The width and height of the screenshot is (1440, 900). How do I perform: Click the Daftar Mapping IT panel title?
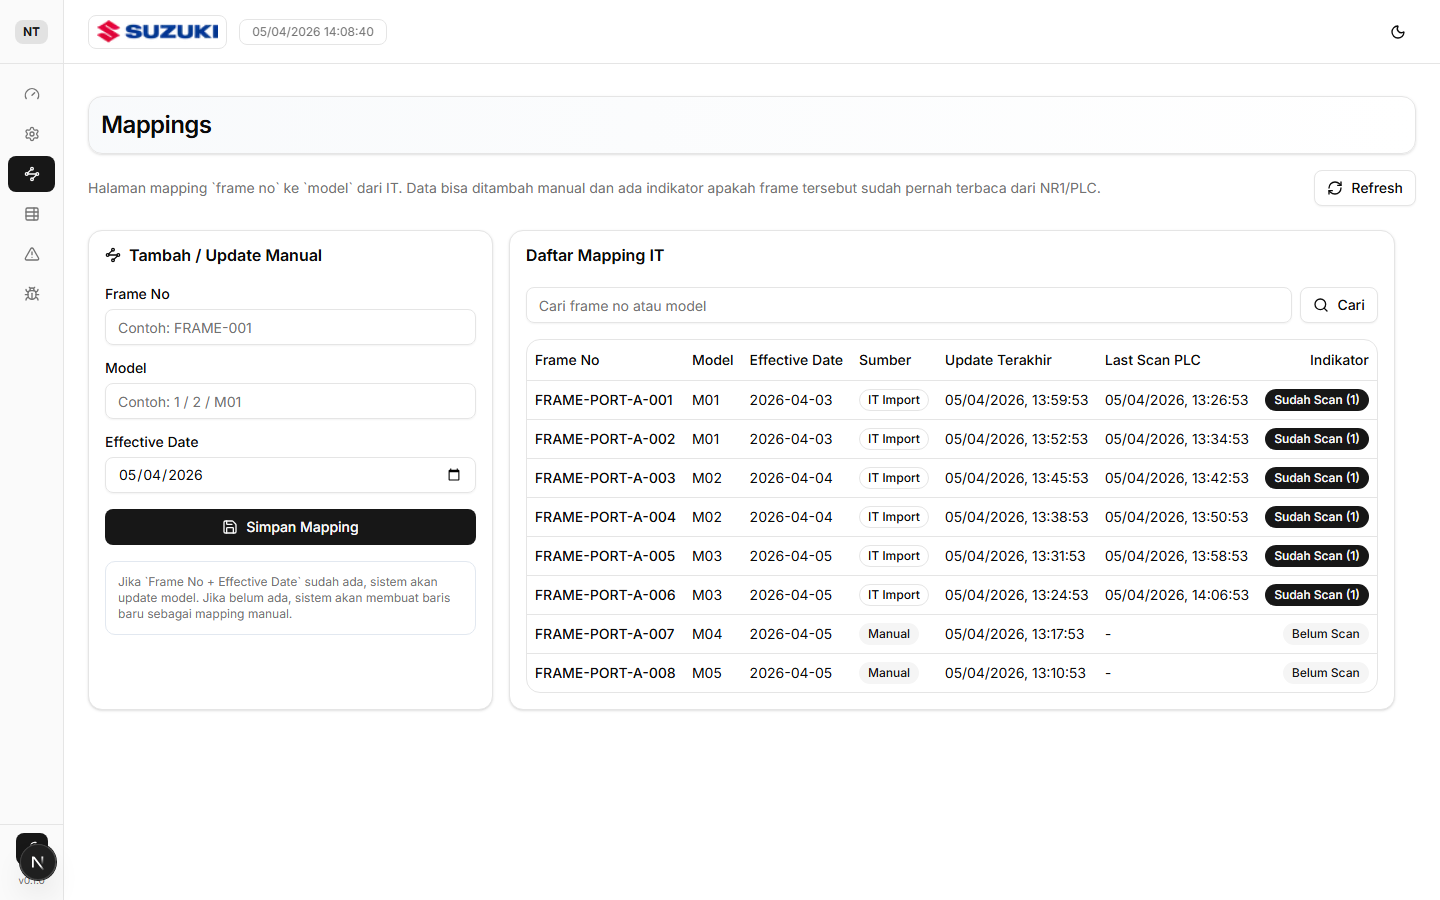click(x=595, y=255)
